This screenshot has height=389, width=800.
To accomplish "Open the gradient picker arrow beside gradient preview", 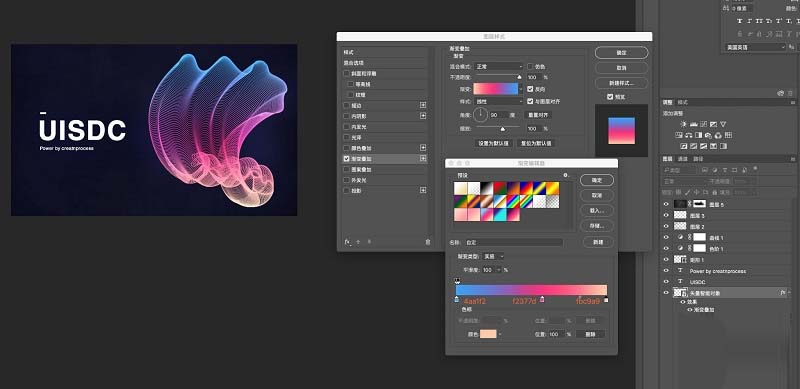I will [x=521, y=89].
